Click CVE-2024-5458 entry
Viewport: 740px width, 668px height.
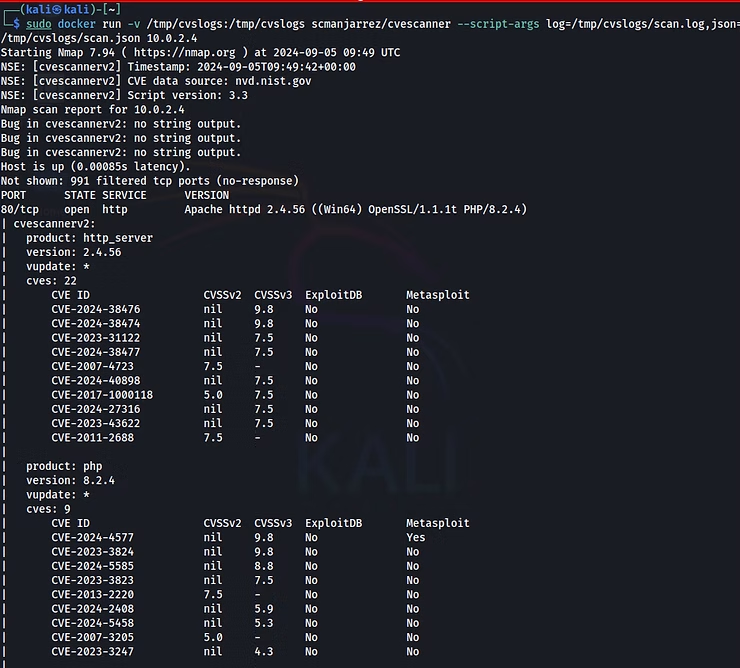click(x=92, y=623)
